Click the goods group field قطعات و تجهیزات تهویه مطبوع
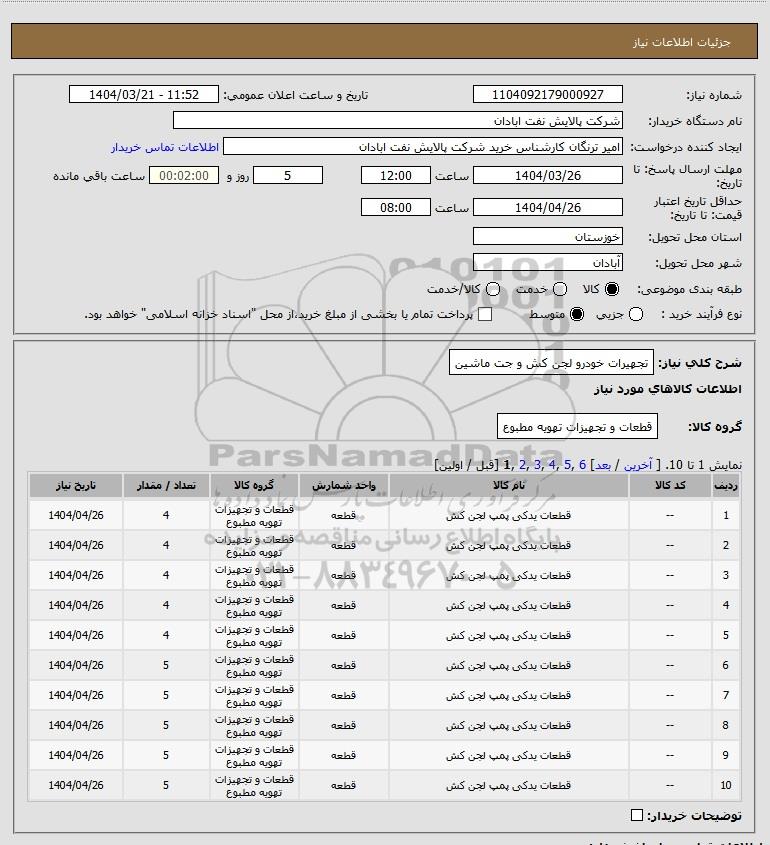770x845 pixels. pyautogui.click(x=577, y=427)
